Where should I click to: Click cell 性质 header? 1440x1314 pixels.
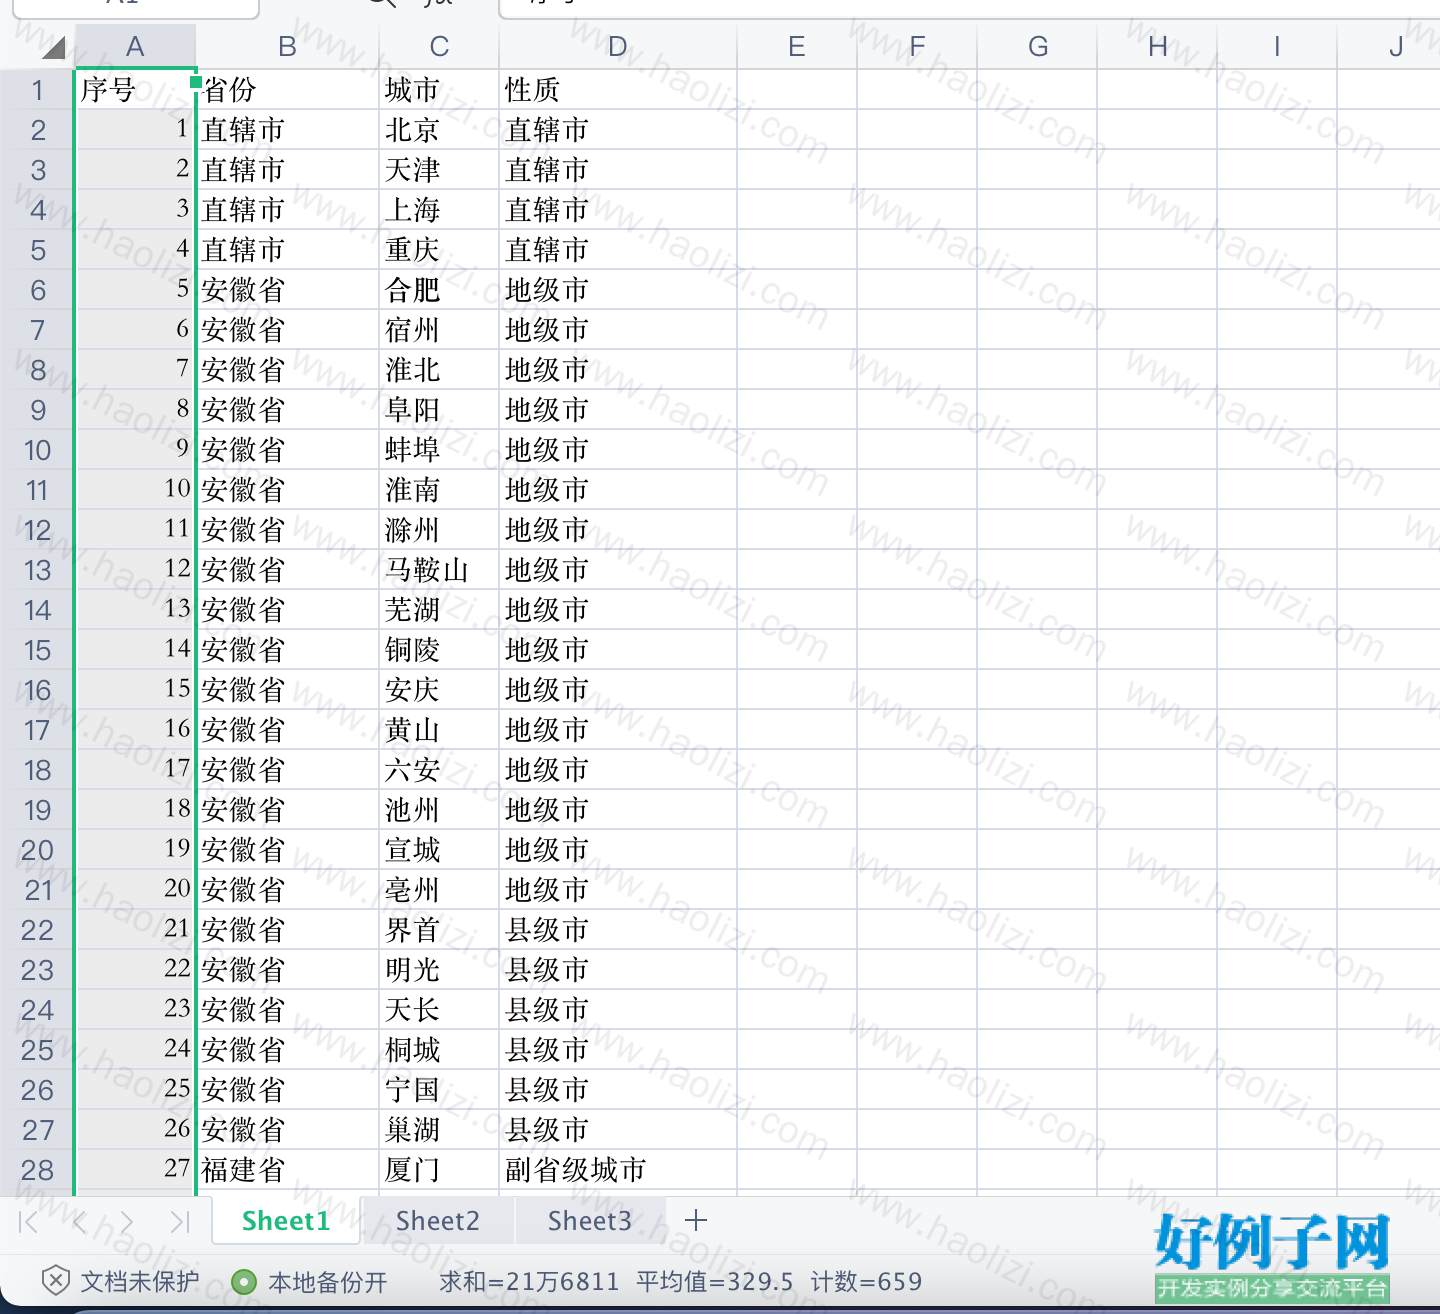point(618,90)
